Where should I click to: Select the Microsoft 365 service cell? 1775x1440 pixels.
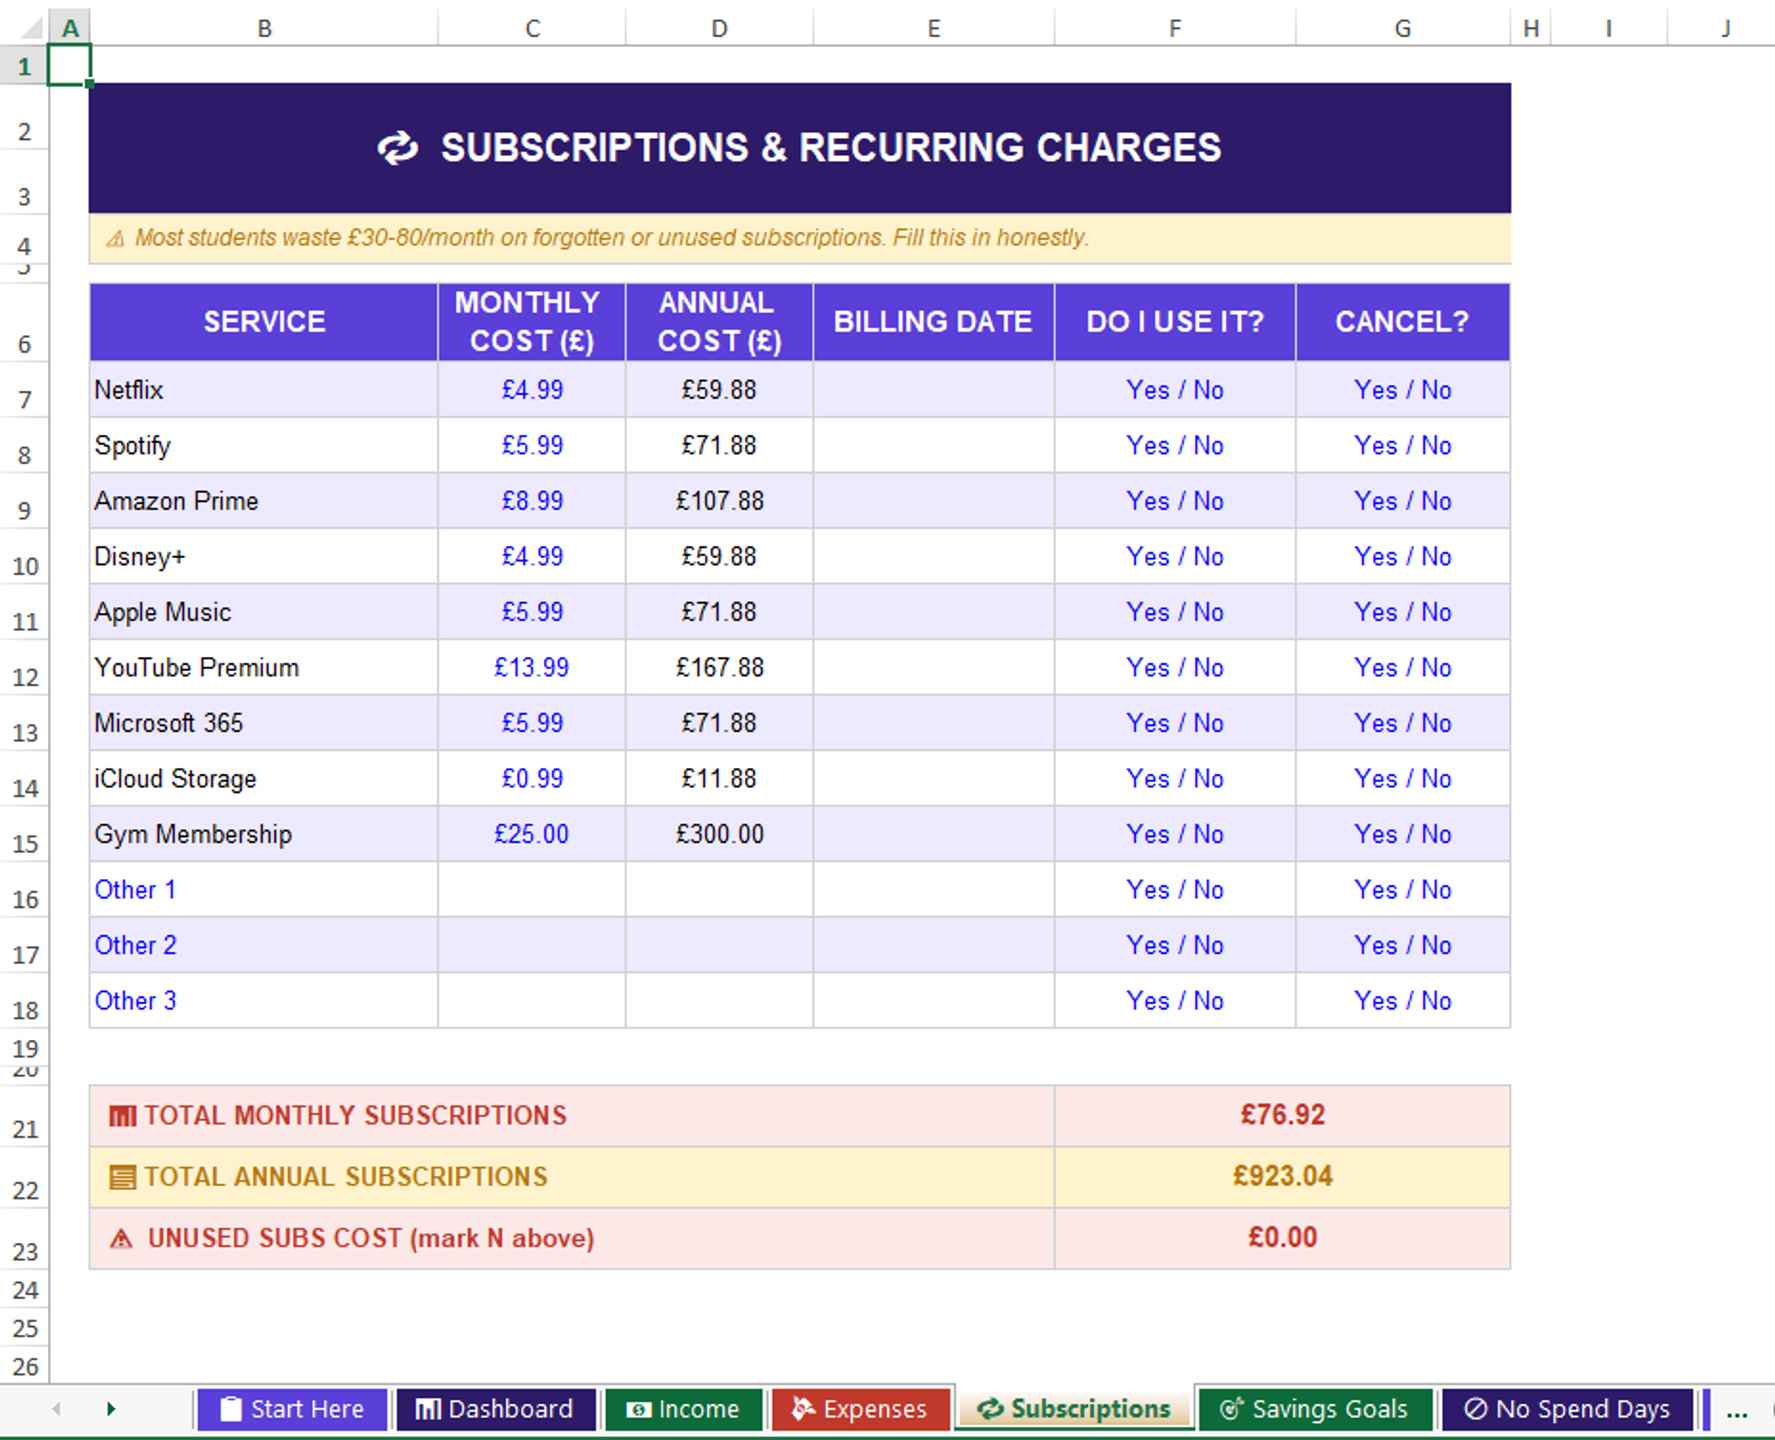point(264,723)
